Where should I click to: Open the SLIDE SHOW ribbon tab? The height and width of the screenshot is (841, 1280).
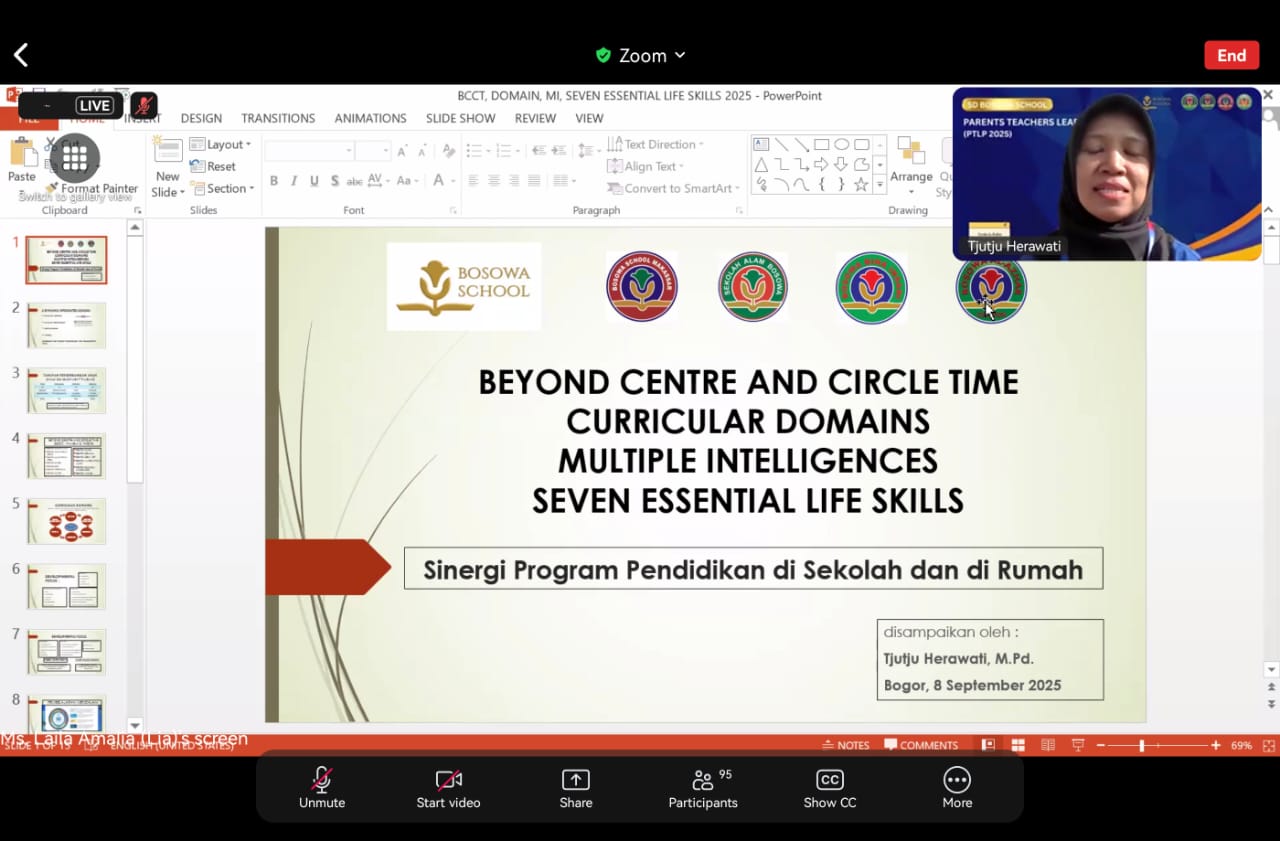pyautogui.click(x=460, y=118)
